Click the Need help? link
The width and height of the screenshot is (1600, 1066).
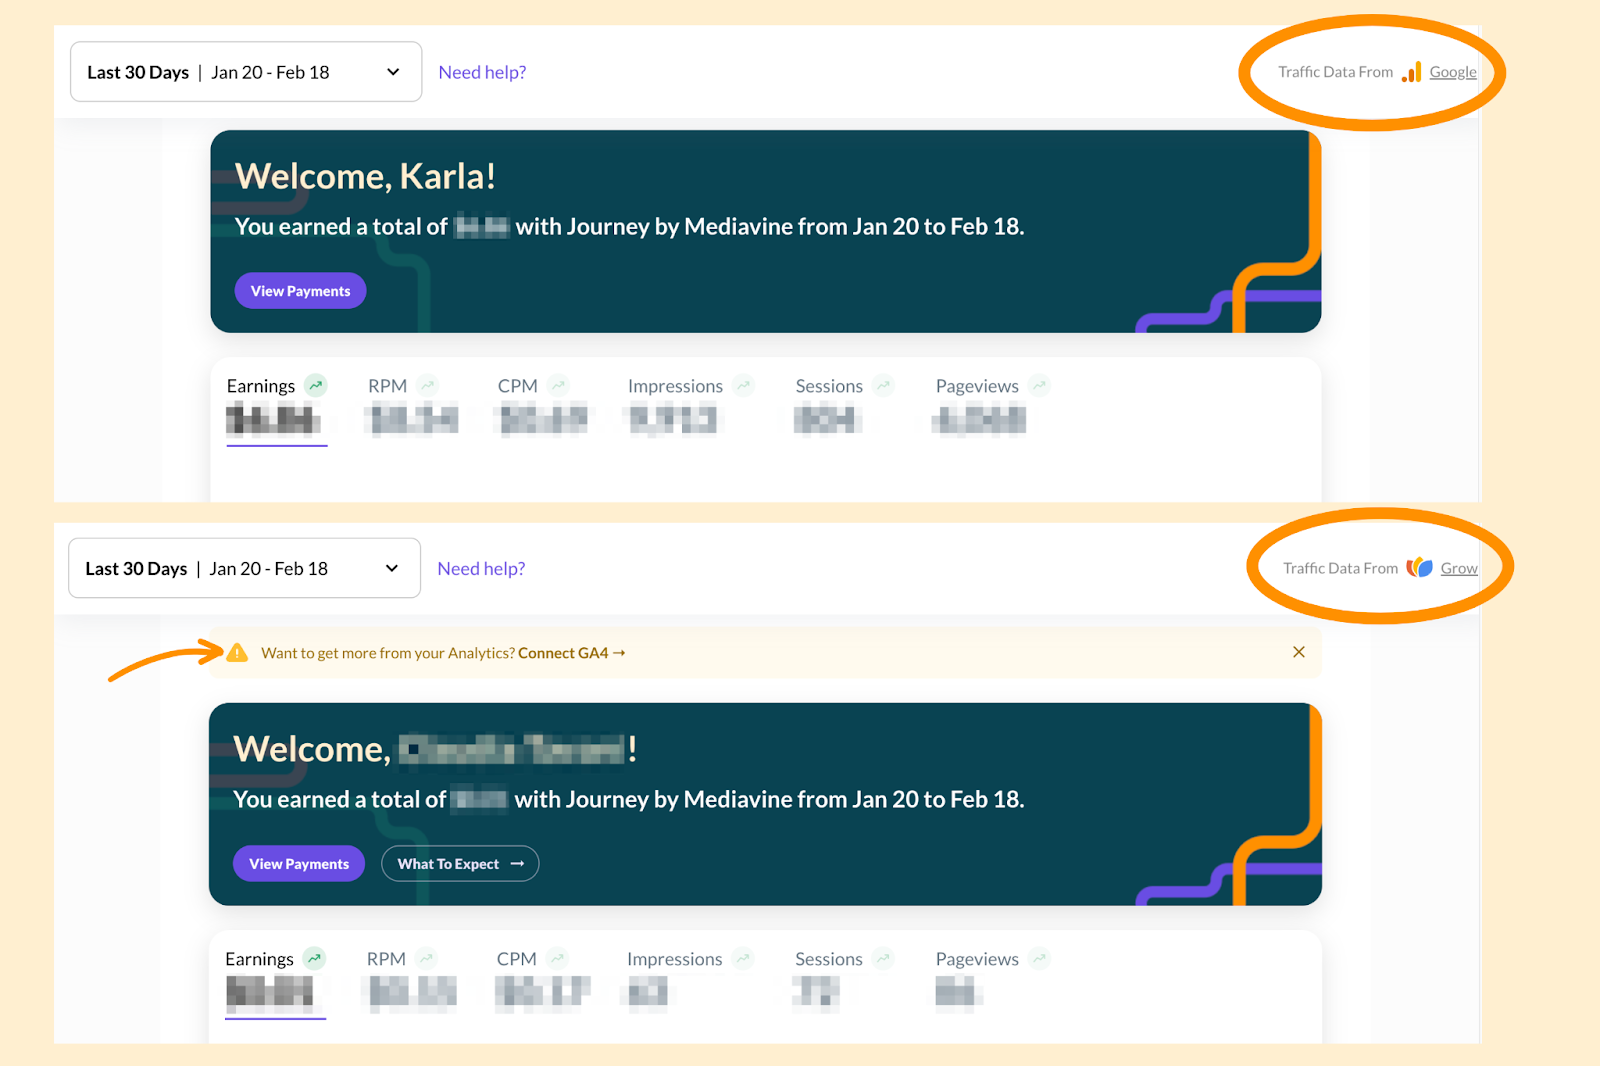pyautogui.click(x=482, y=71)
